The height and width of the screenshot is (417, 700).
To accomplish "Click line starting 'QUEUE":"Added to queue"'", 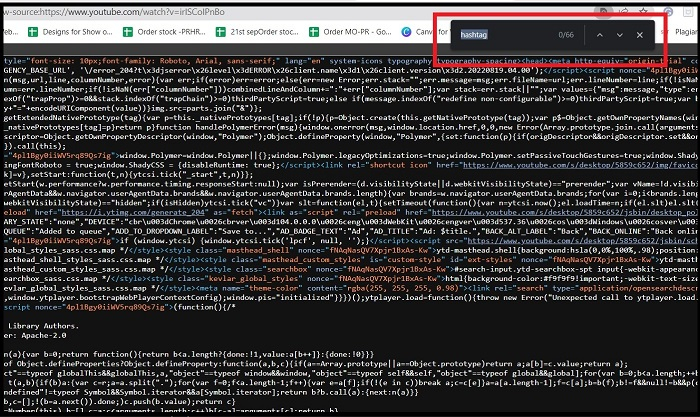I will 350,231.
